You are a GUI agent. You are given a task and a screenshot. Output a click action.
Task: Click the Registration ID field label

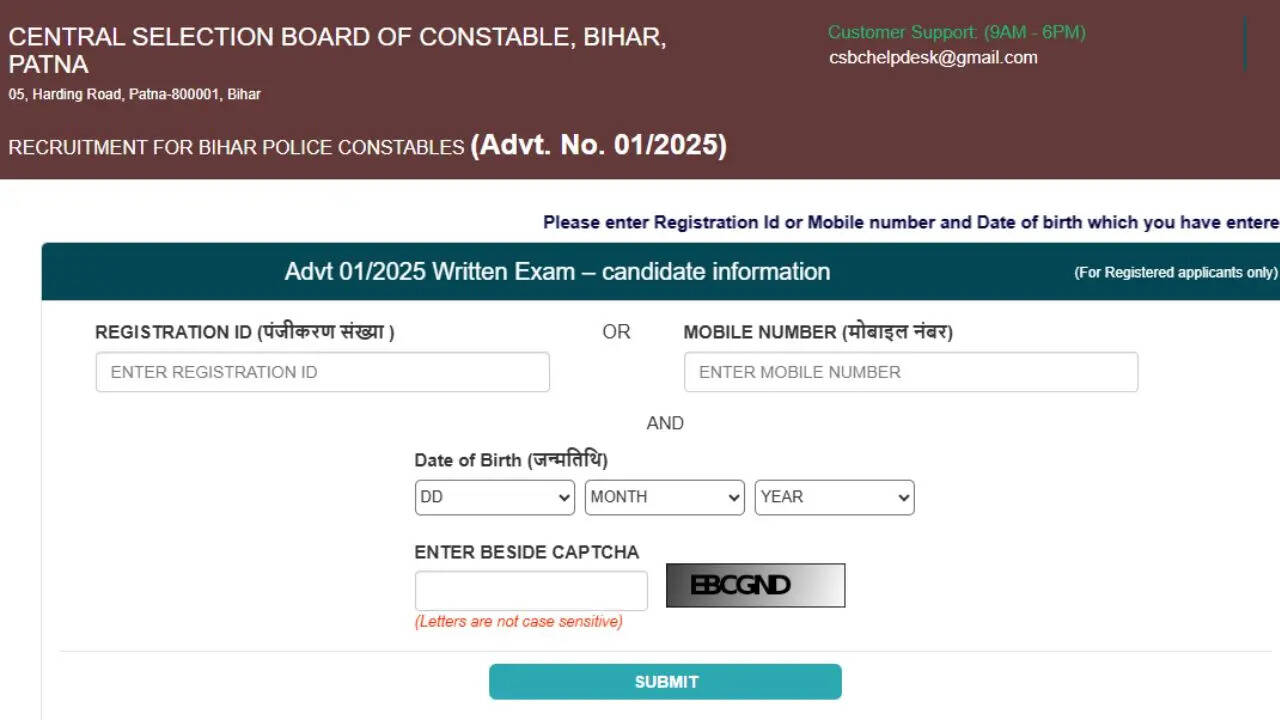244,332
